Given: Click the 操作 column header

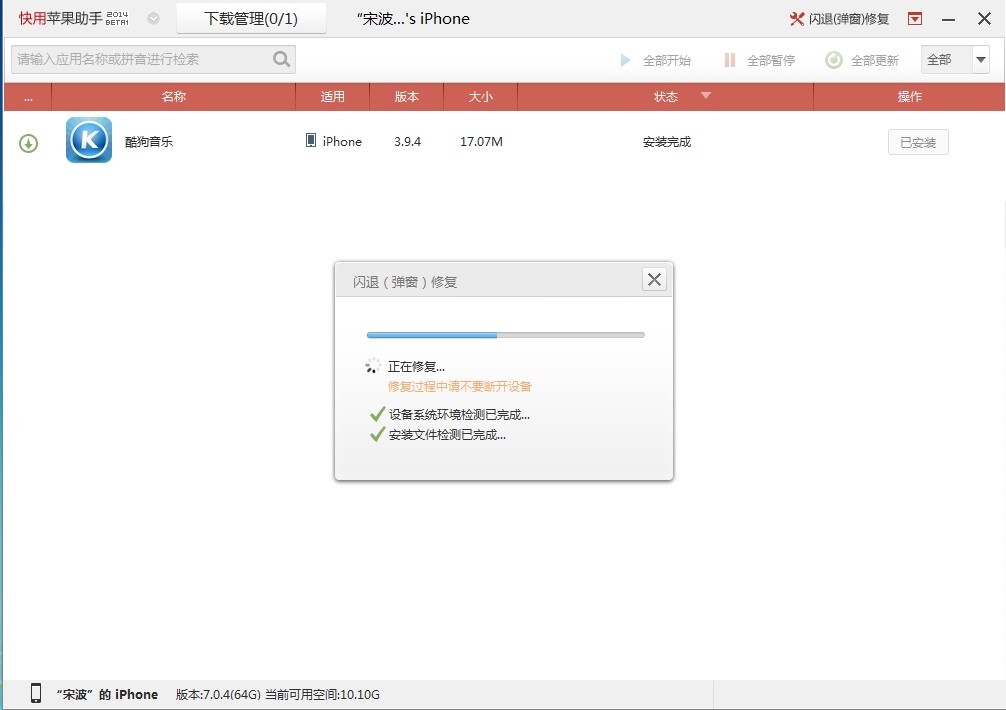Looking at the screenshot, I should pyautogui.click(x=909, y=96).
